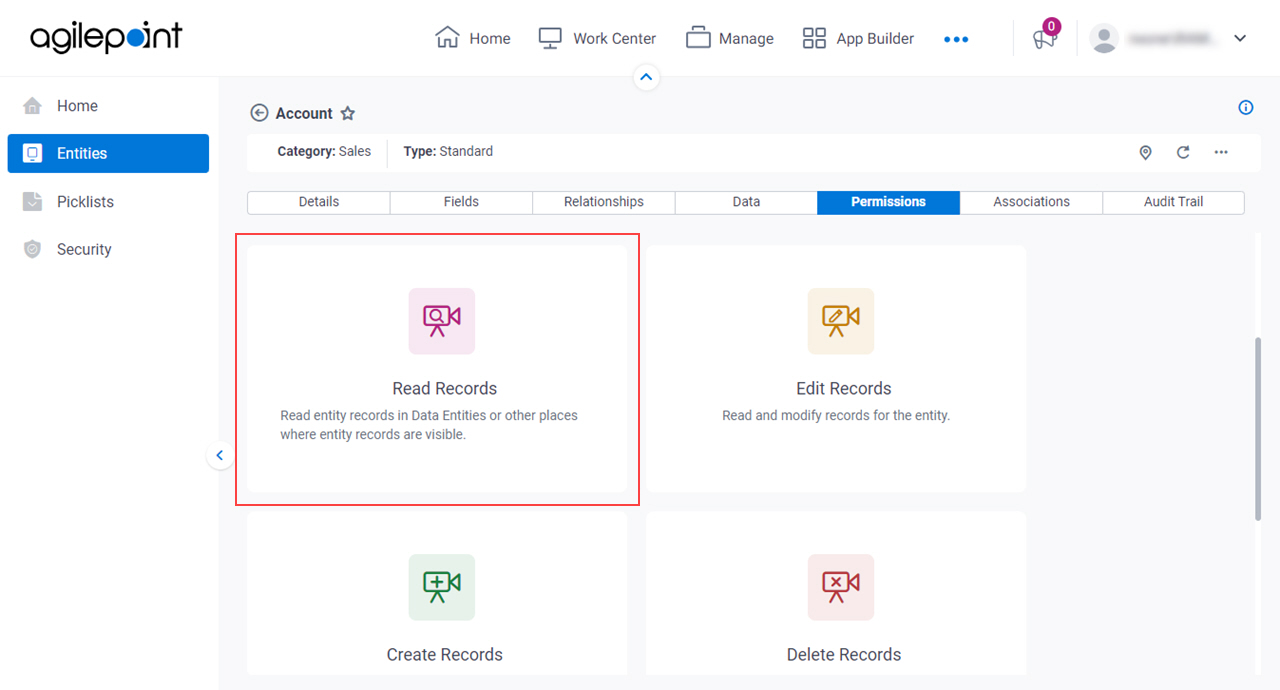Click the Create Records plus icon
The height and width of the screenshot is (690, 1280).
(x=442, y=587)
